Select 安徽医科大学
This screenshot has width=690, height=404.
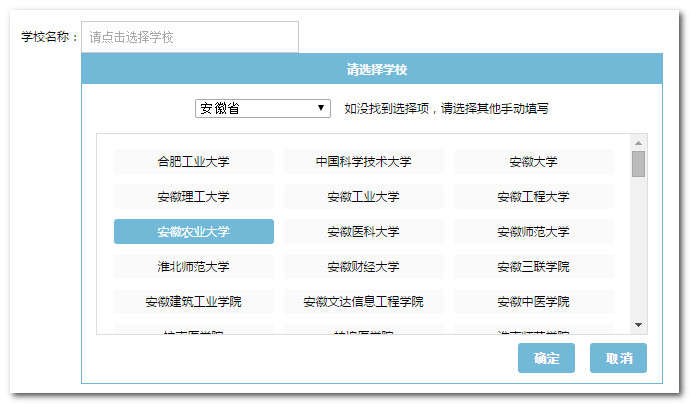click(x=363, y=231)
